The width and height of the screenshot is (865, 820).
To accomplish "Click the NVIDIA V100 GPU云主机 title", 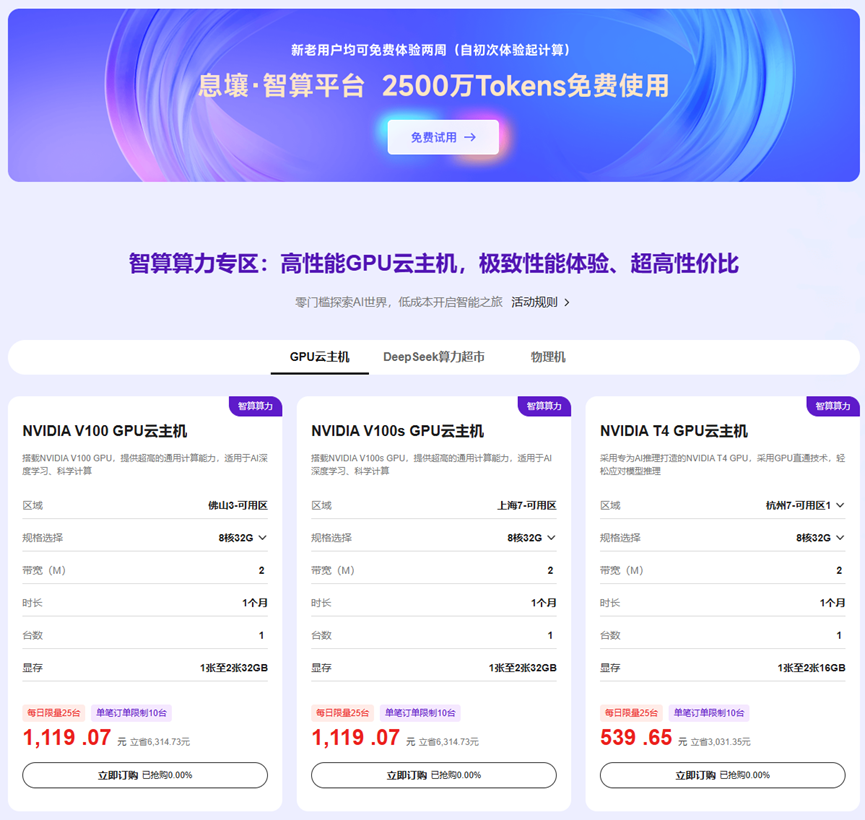I will [105, 431].
